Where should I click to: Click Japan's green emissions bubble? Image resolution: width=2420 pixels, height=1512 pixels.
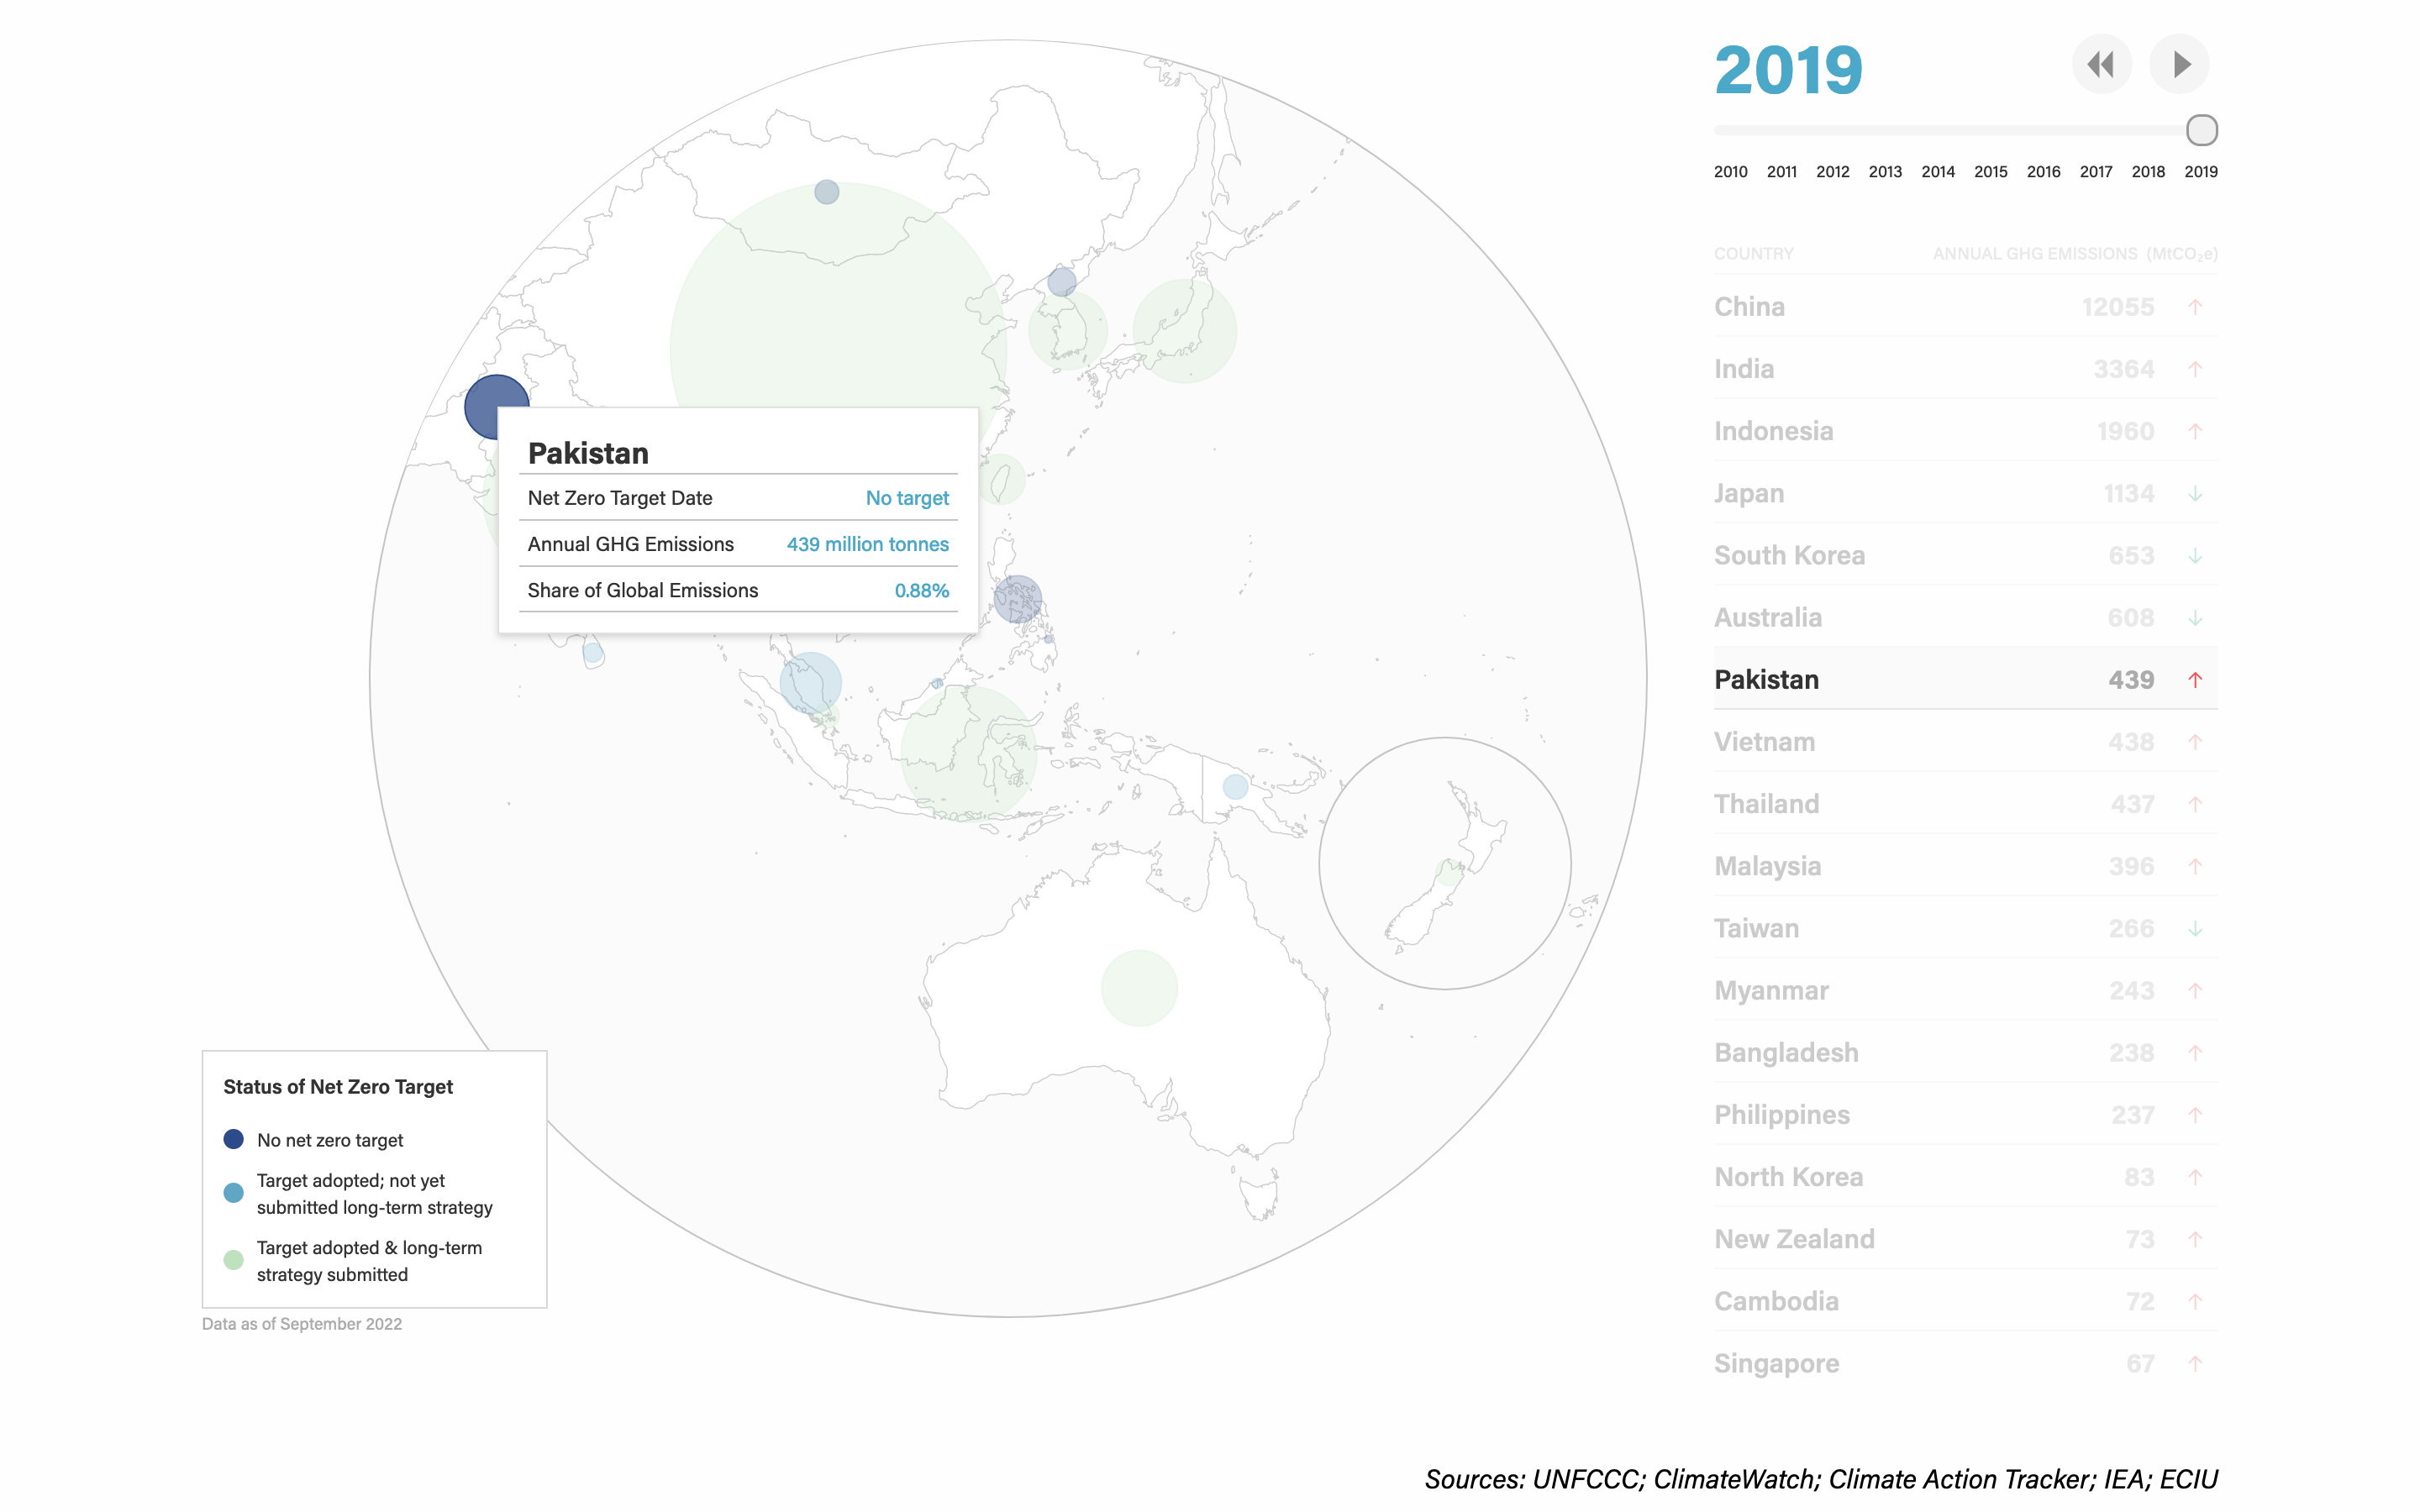click(1184, 331)
